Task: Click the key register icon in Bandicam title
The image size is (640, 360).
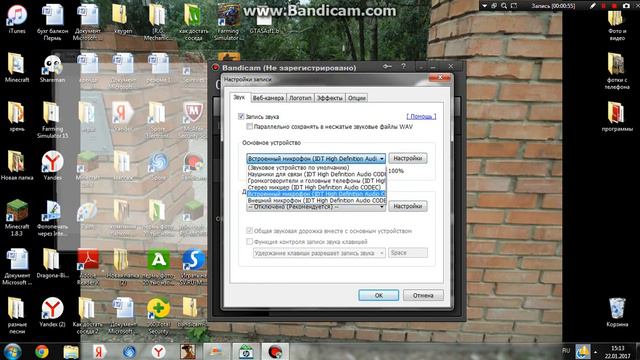Action: (x=387, y=66)
